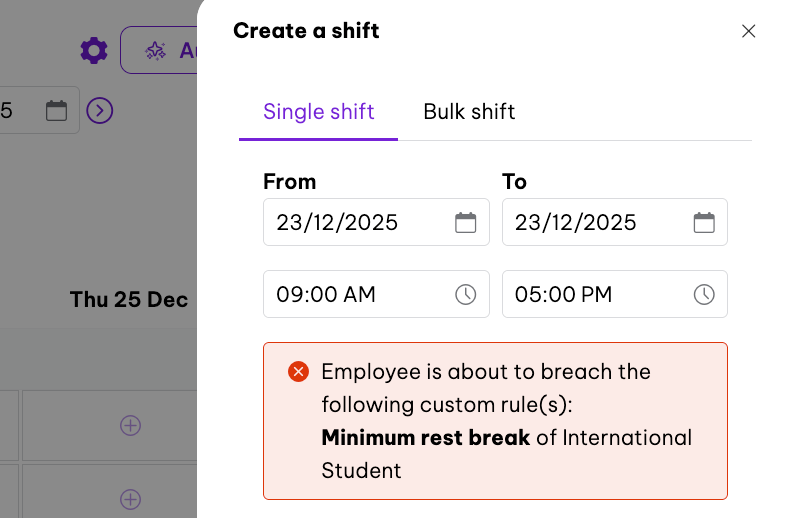Go to next week using circled arrow
Viewport: 792px width, 518px height.
100,110
